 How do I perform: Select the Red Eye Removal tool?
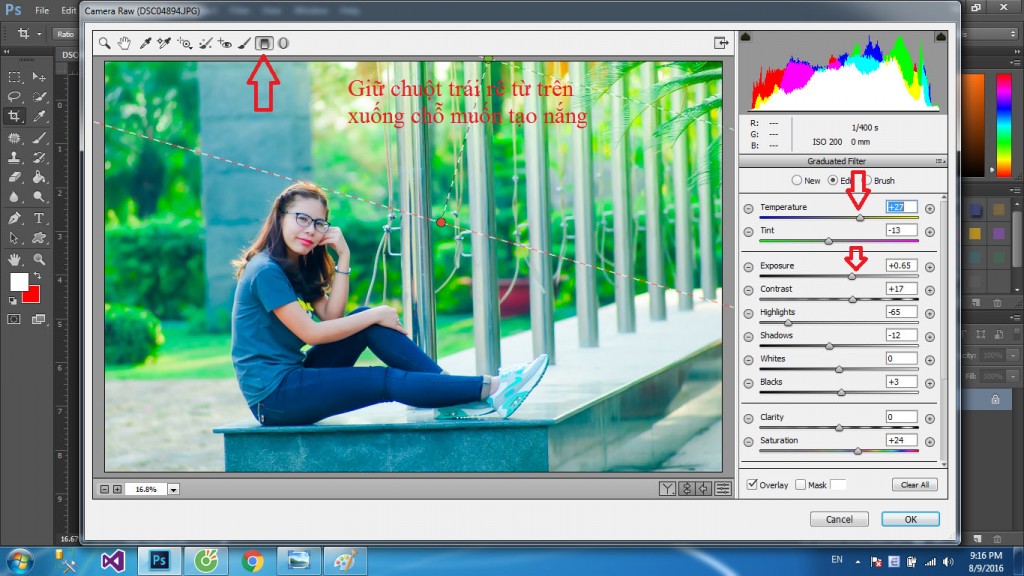pyautogui.click(x=224, y=43)
